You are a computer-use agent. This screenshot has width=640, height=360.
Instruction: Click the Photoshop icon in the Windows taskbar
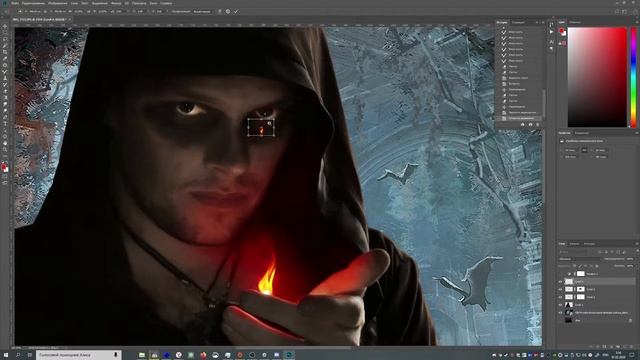(289, 355)
